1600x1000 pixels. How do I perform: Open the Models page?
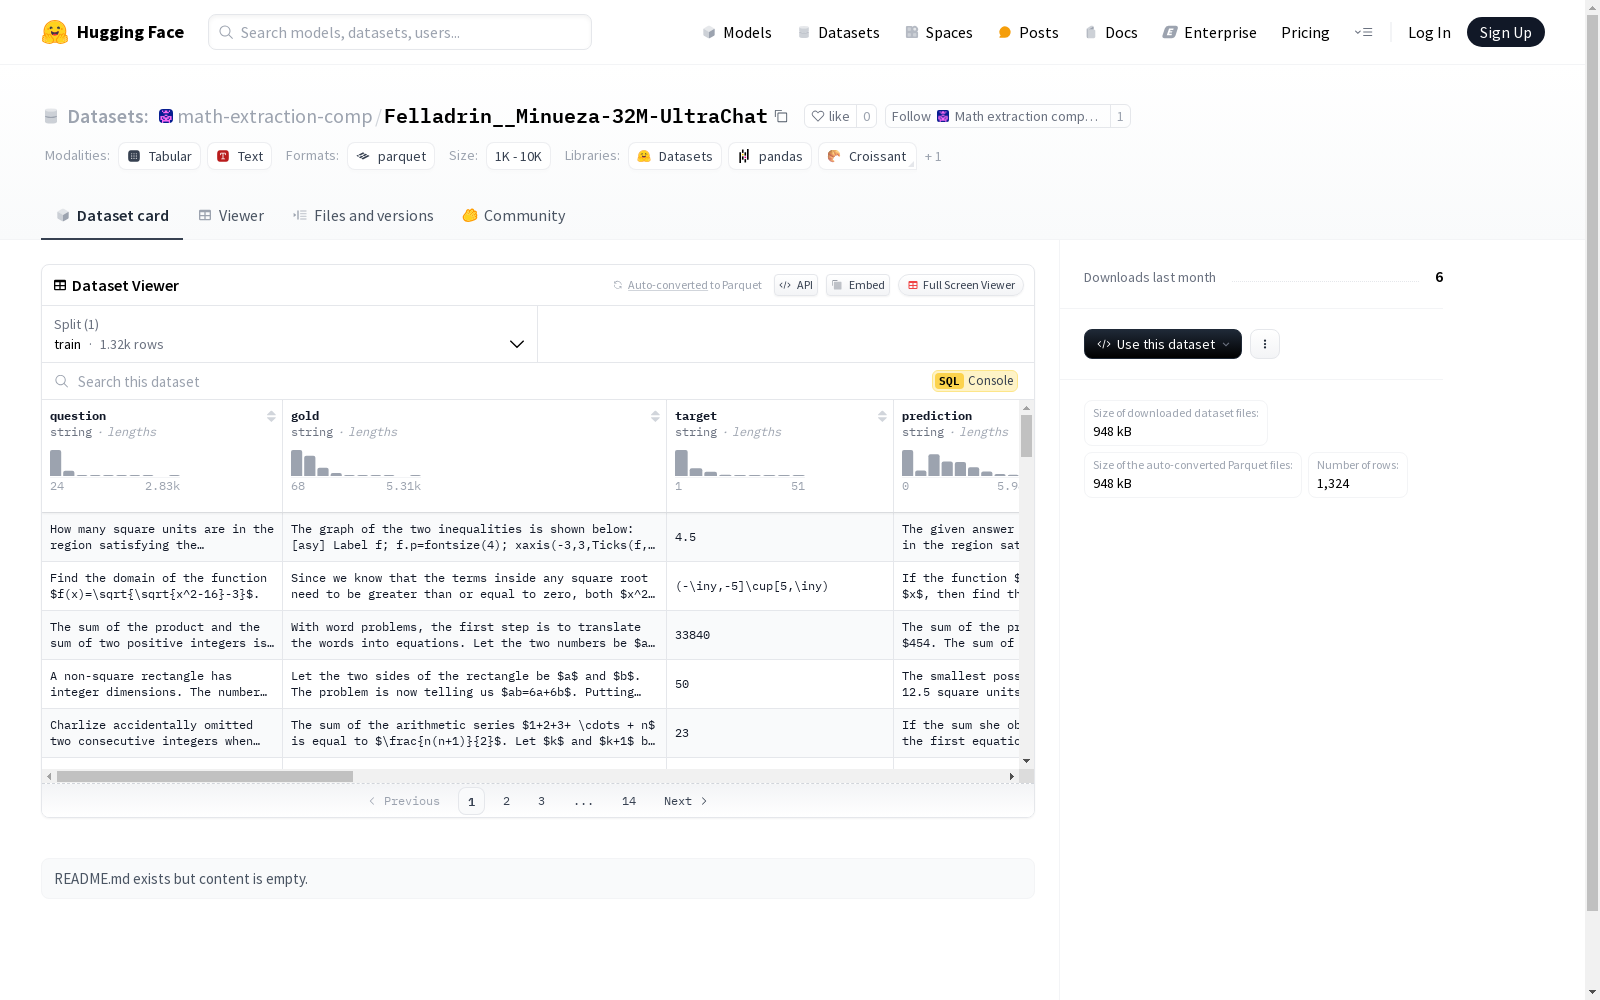pyautogui.click(x=736, y=32)
